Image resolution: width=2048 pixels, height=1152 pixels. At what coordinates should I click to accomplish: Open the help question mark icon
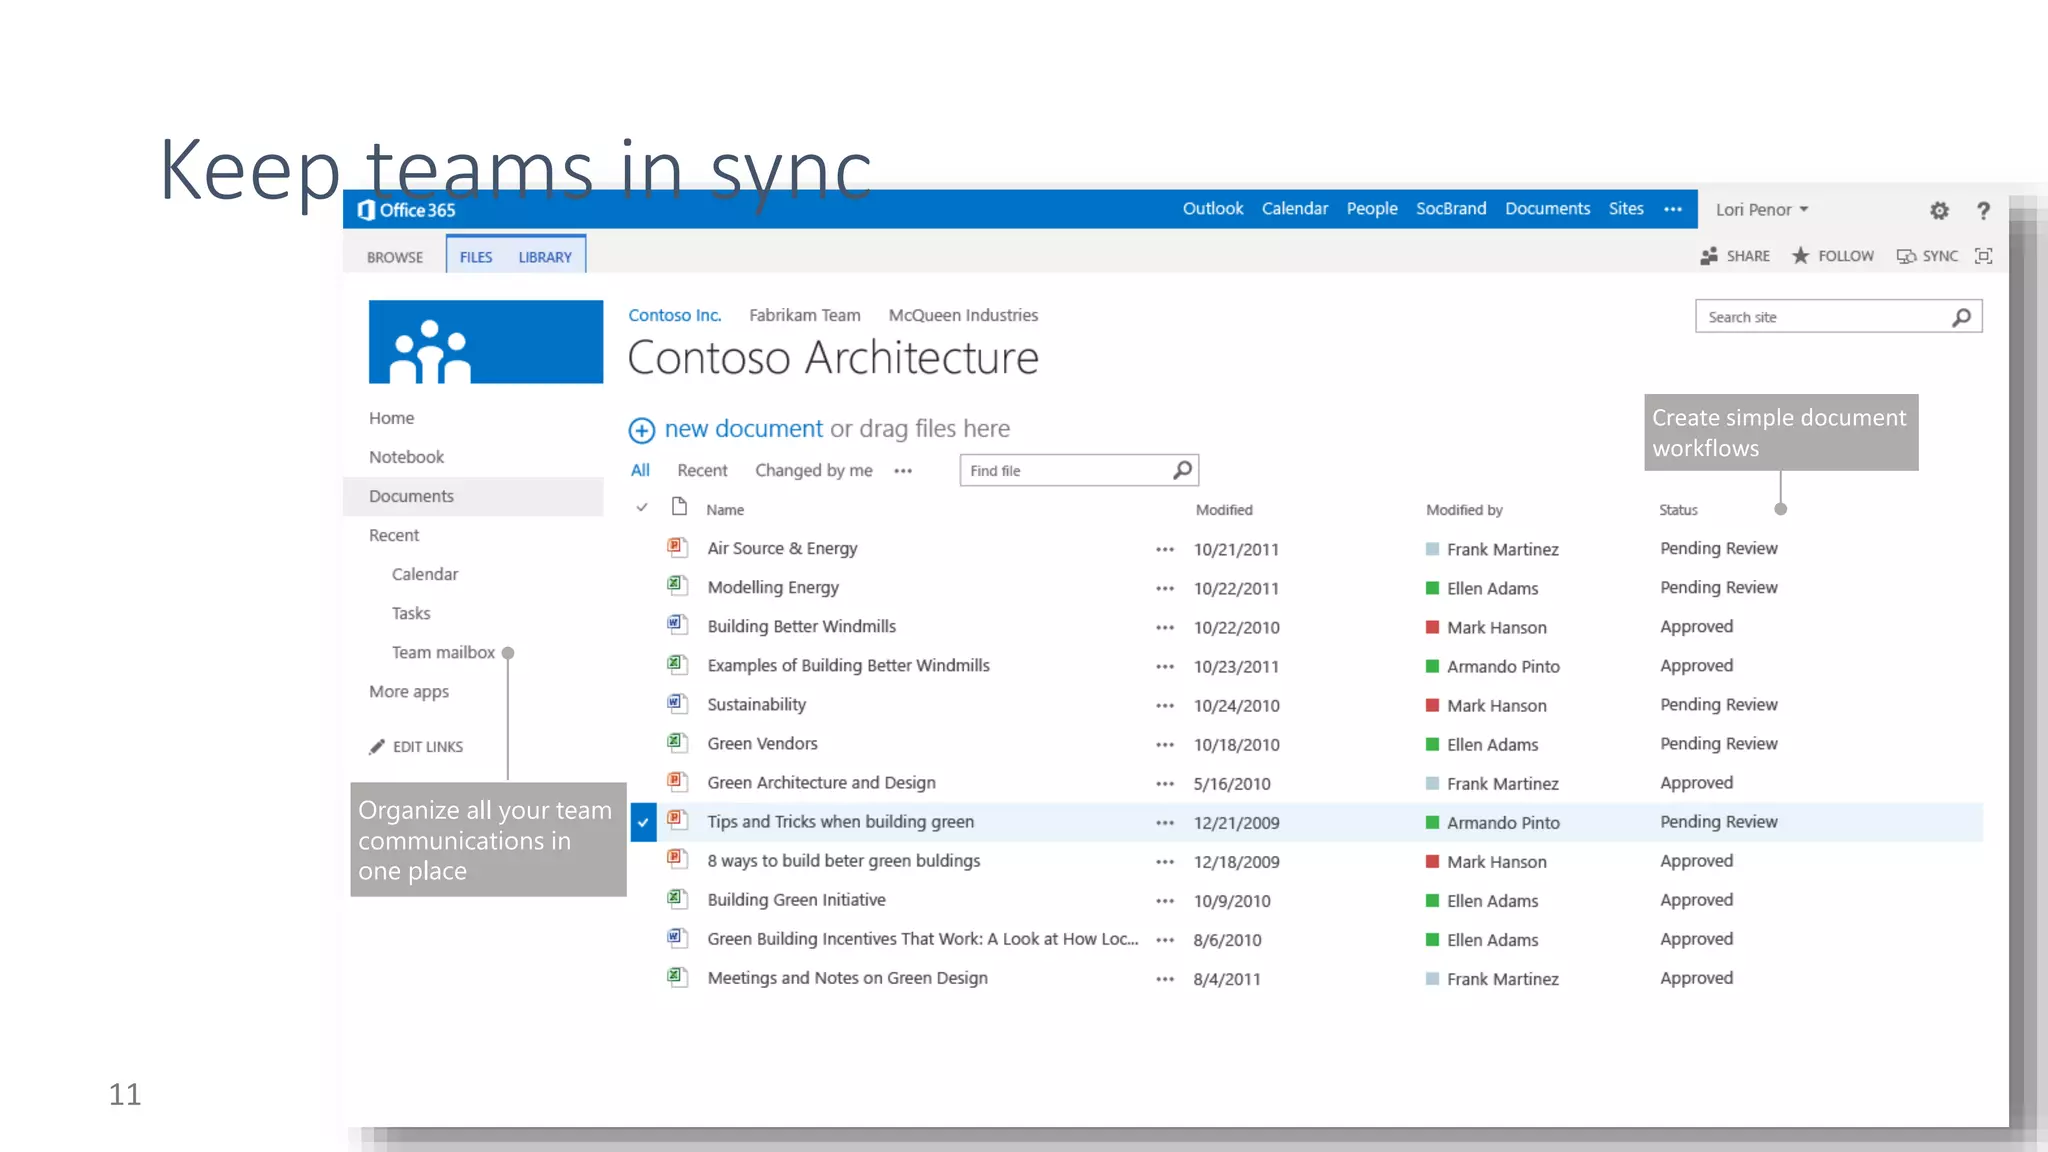(1983, 210)
